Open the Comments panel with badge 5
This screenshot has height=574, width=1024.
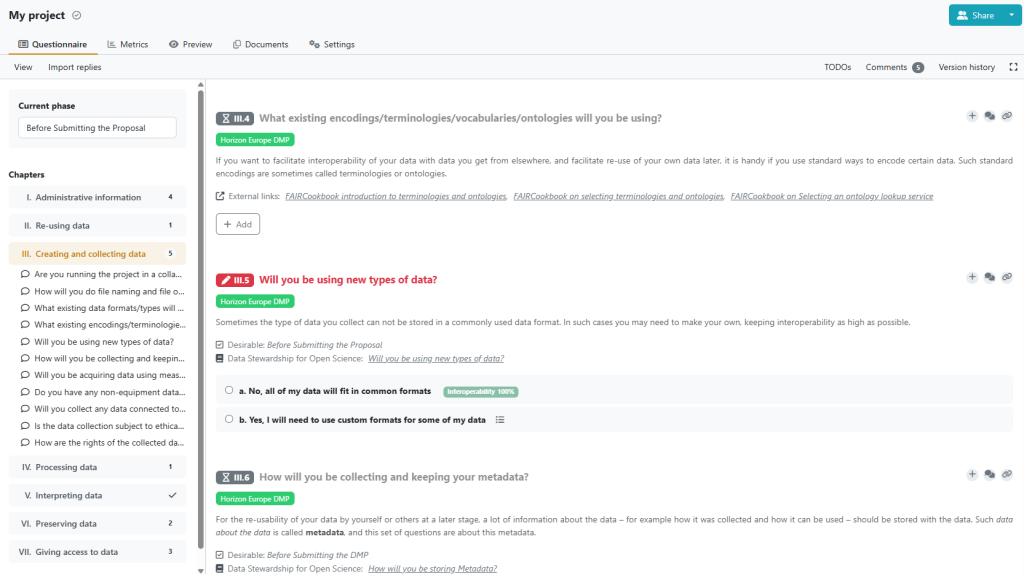tap(894, 67)
